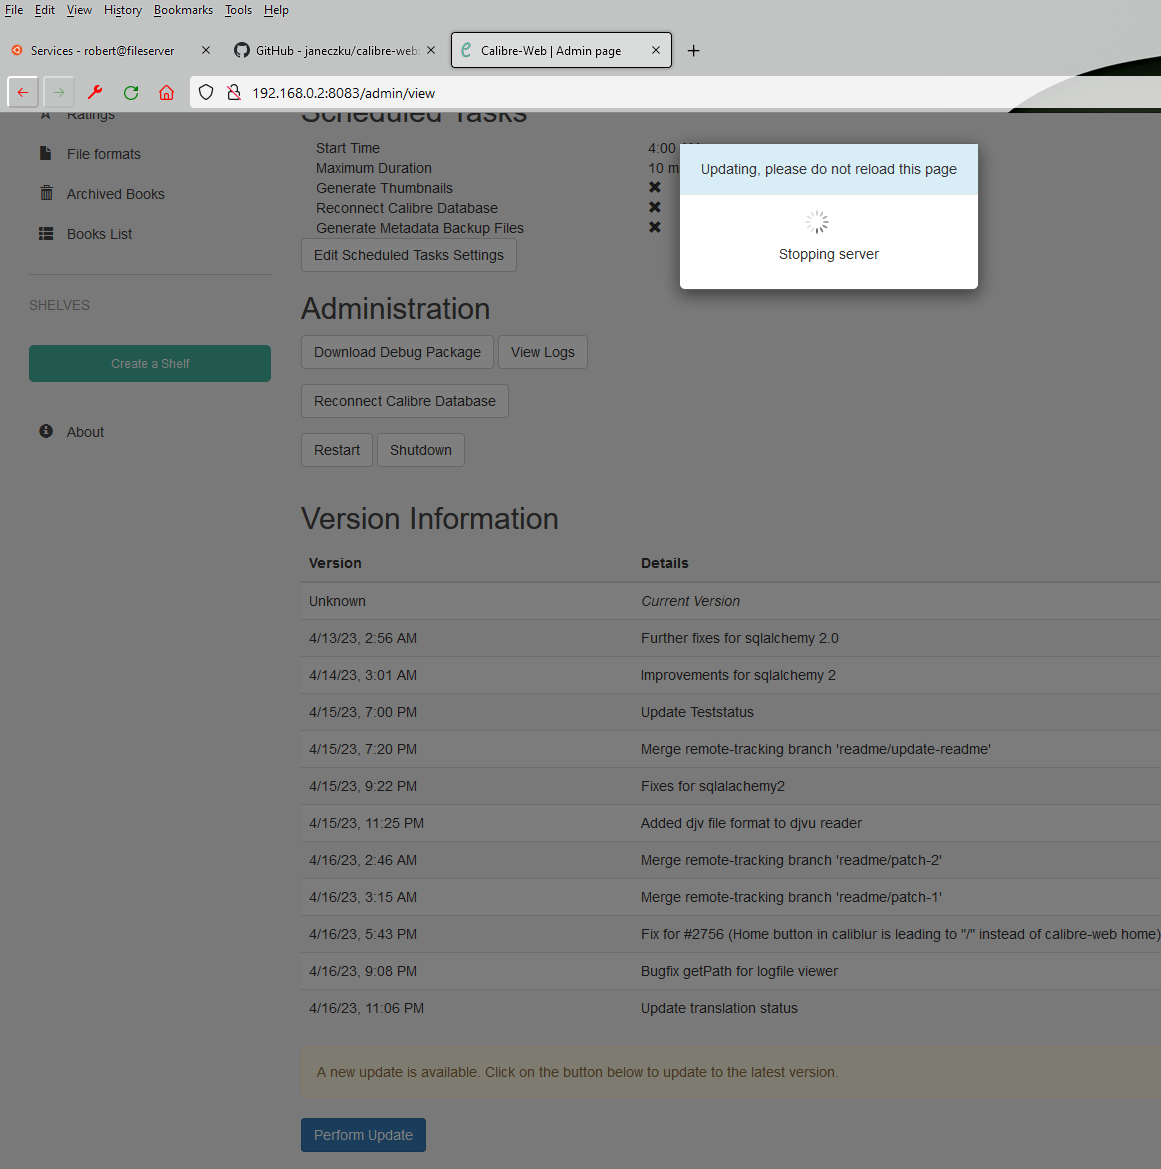The image size is (1161, 1169).
Task: Toggle Generate Metadata Backup Files cross mark
Action: [655, 227]
